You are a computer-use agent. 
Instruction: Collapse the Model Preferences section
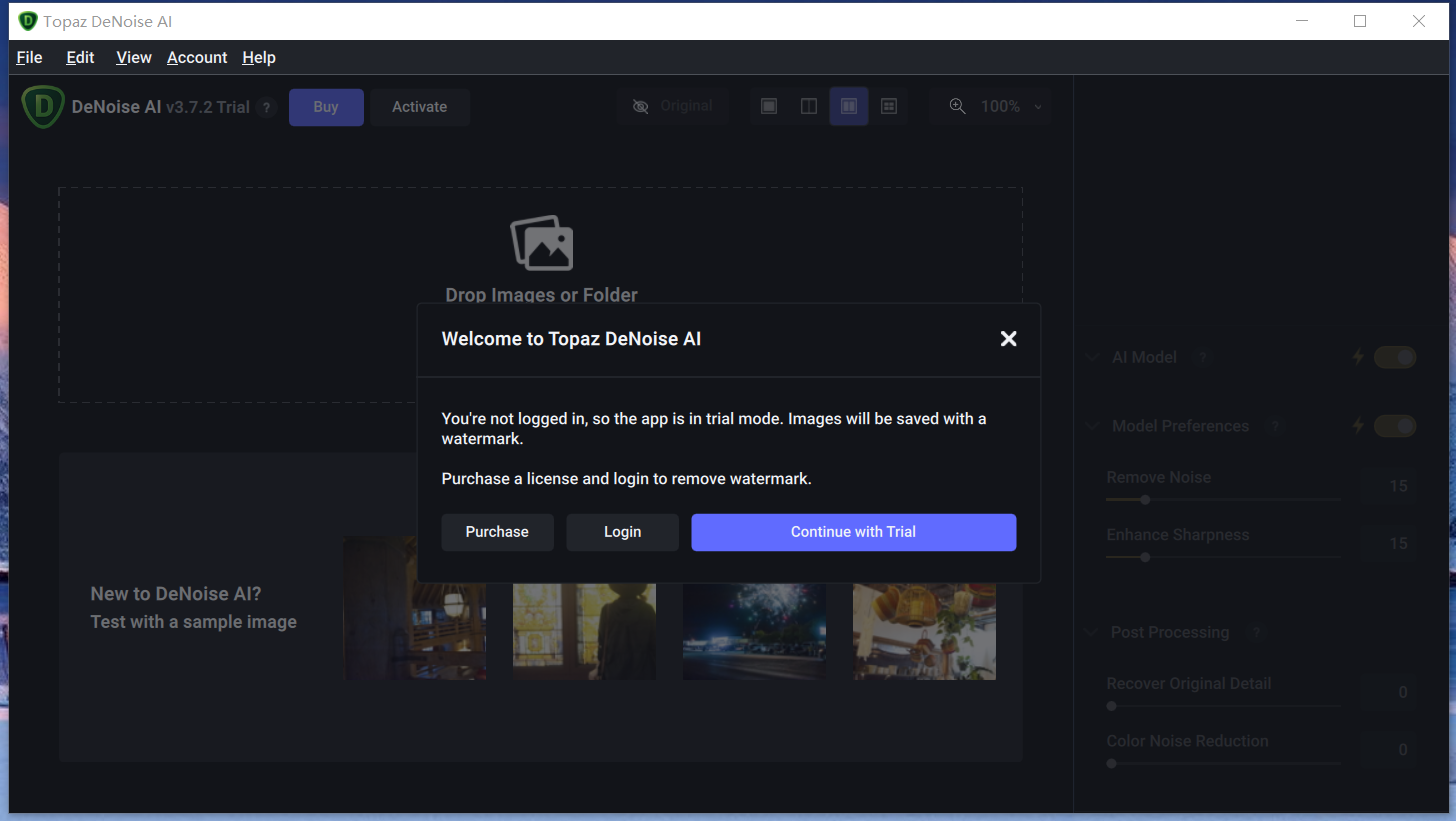[x=1092, y=426]
